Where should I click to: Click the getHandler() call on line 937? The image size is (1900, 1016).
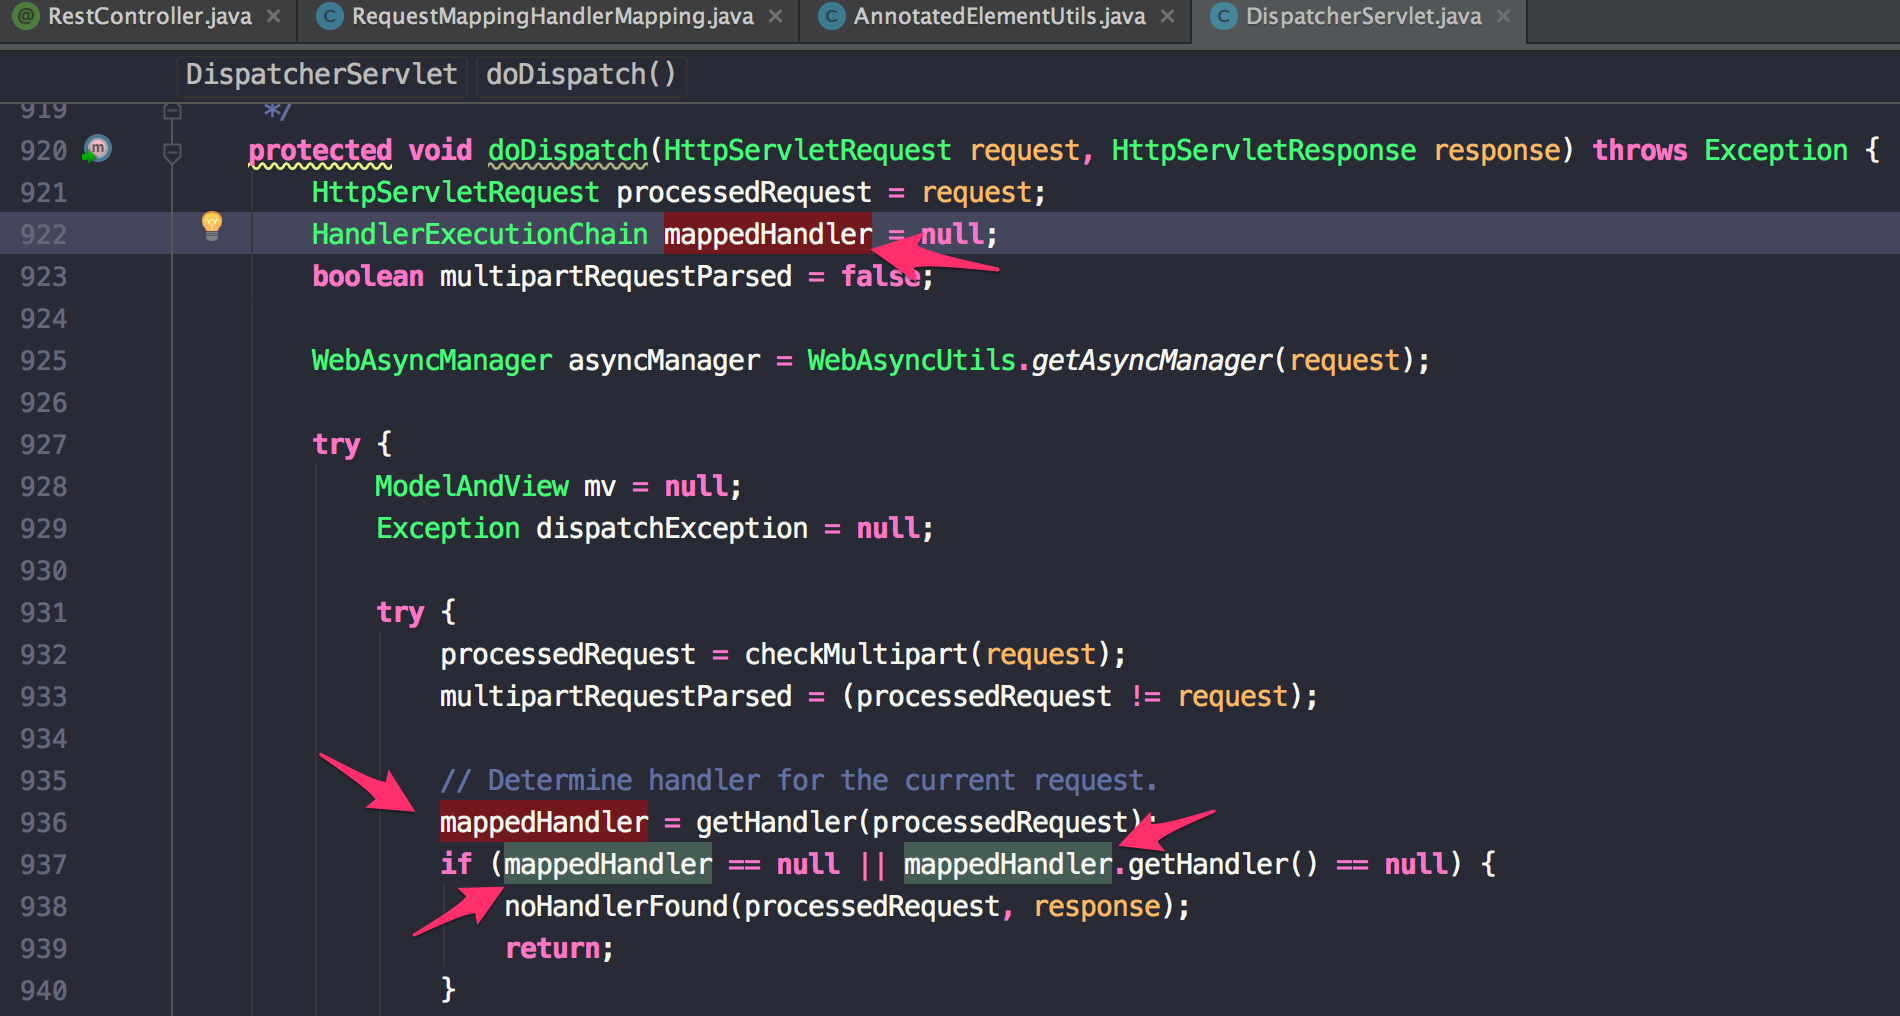coord(1224,864)
